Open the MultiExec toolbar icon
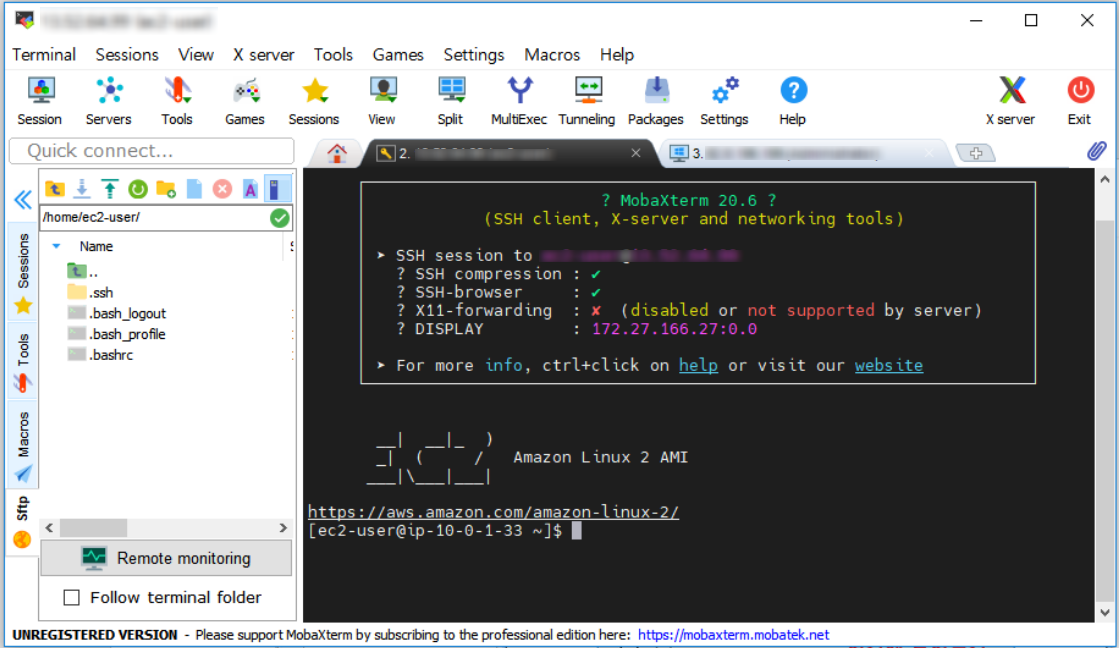Image resolution: width=1119 pixels, height=649 pixels. 519,101
